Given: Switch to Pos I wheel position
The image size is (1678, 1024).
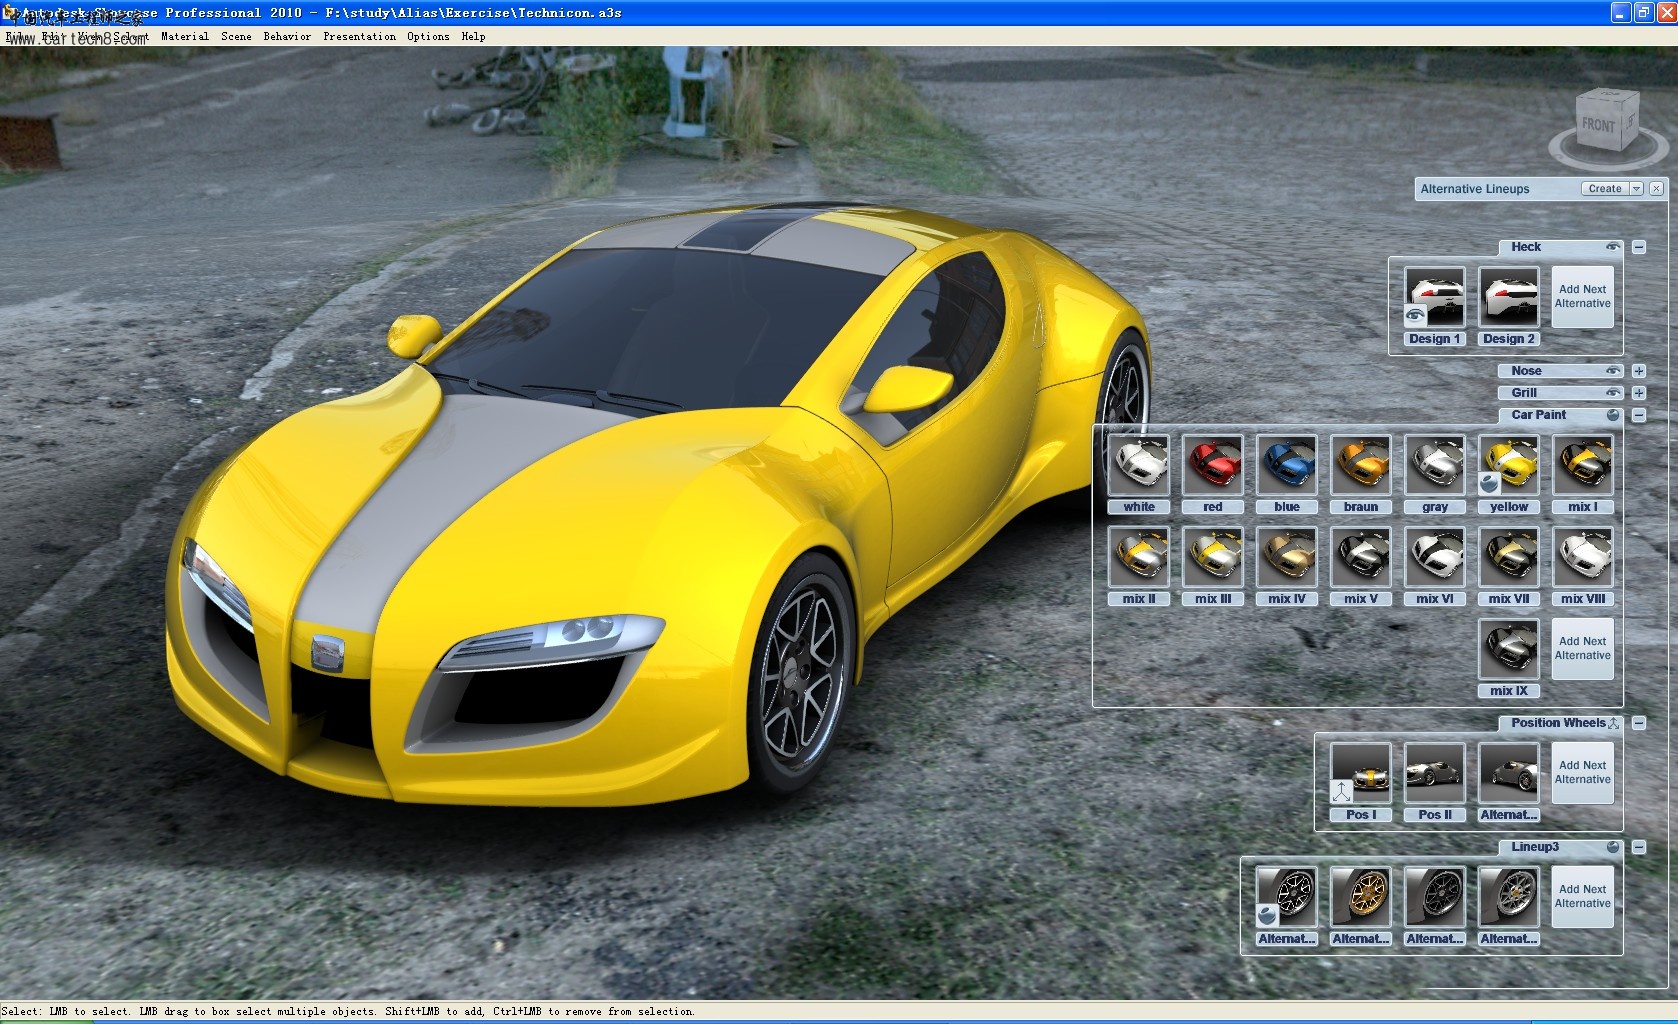Looking at the screenshot, I should click(x=1361, y=773).
